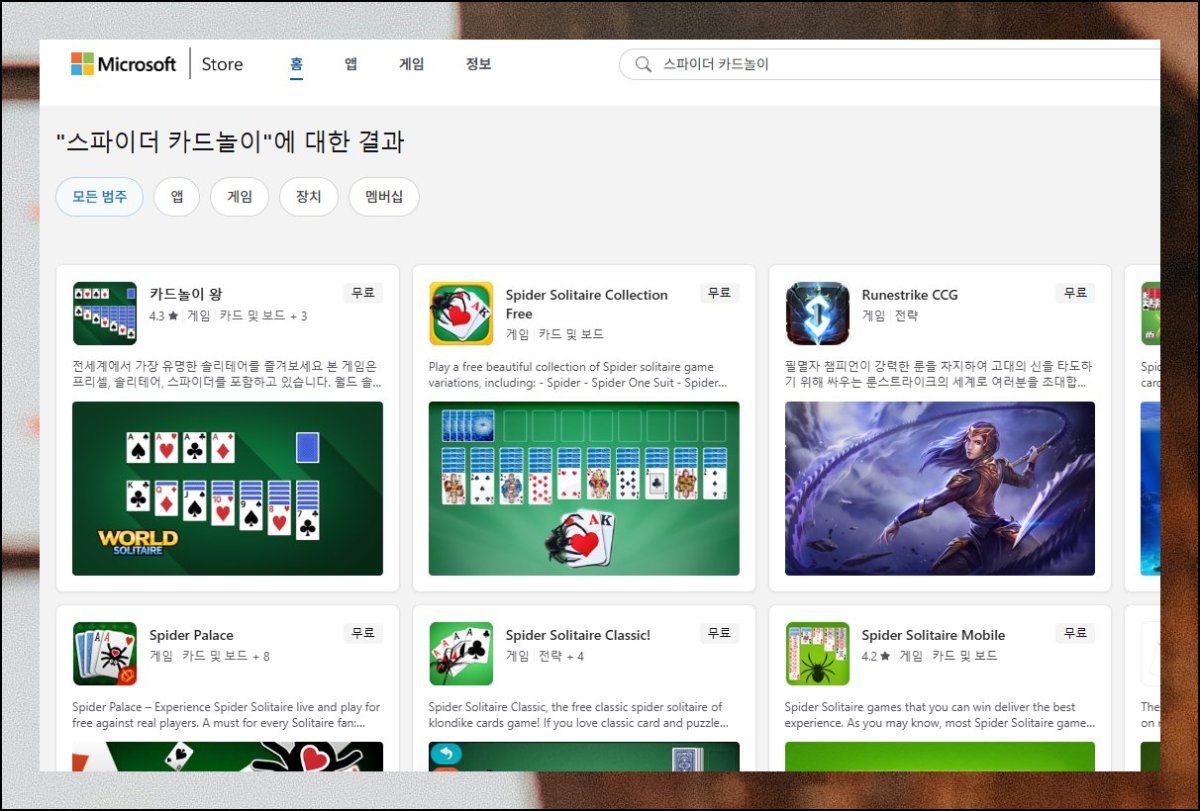Open Spider Solitaire Collection Free icon
The image size is (1200, 811).
click(461, 313)
